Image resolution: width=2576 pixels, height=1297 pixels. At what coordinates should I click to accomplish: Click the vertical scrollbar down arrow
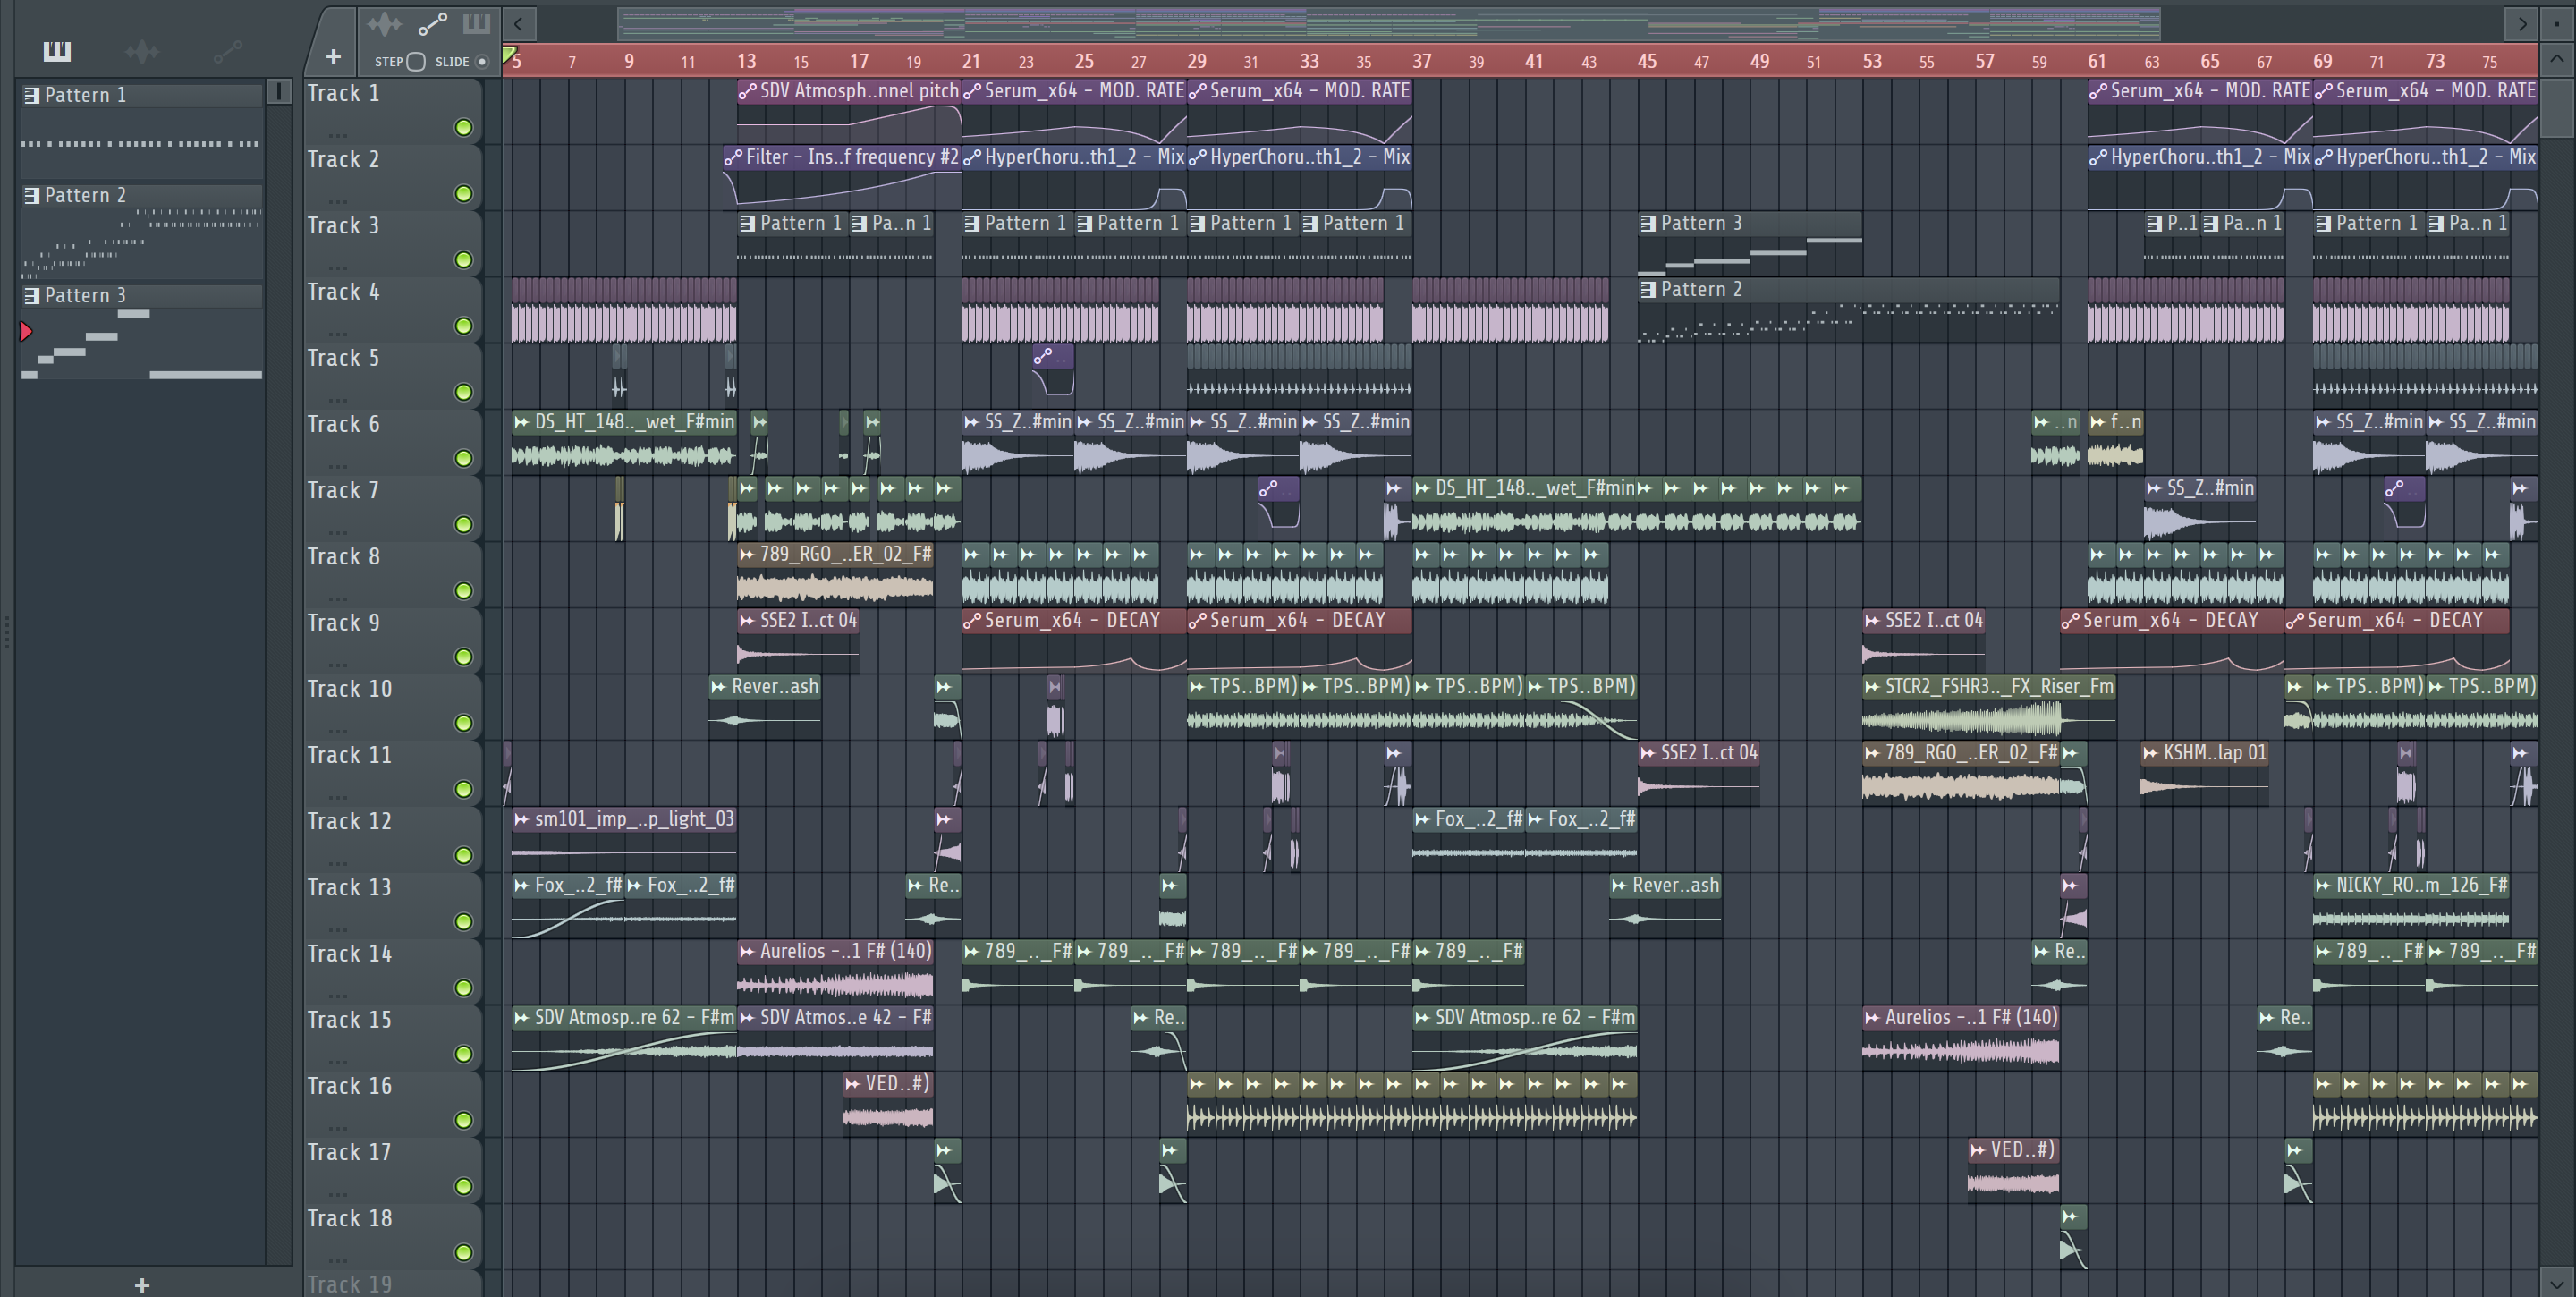2557,1282
